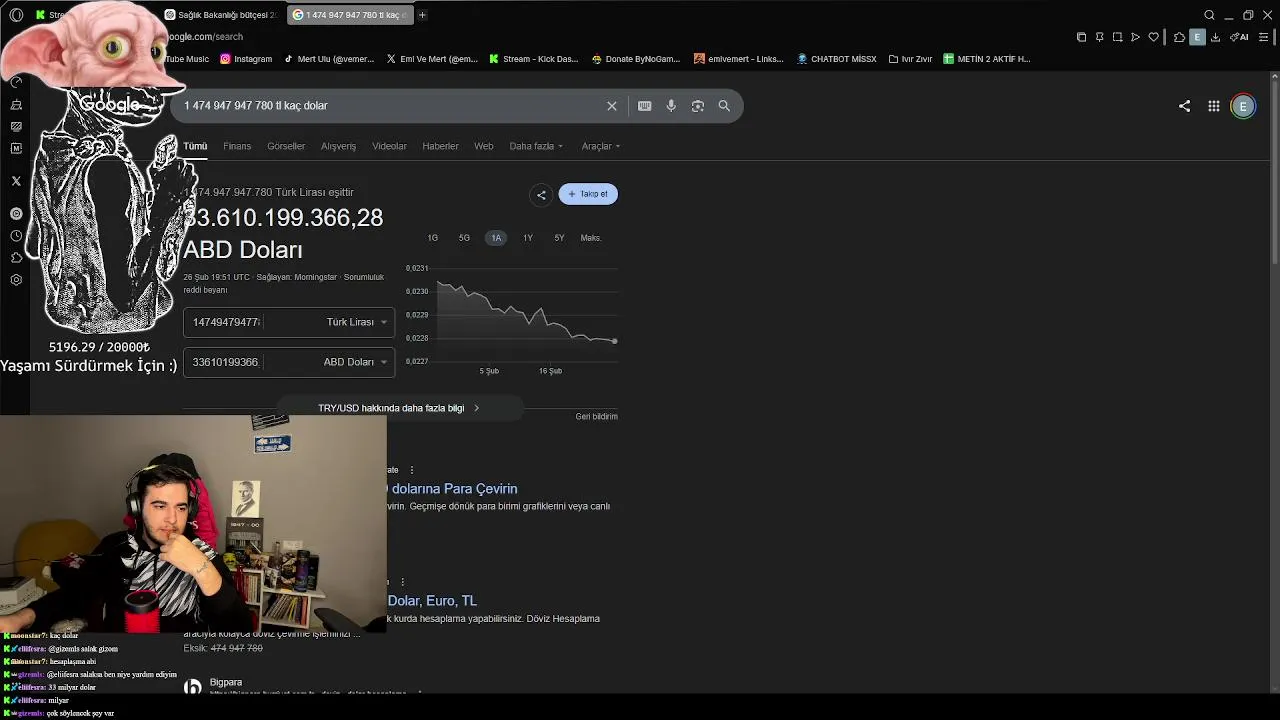Screen dimensions: 1280x720
Task: Click the heart bookmark icon
Action: tap(1153, 37)
